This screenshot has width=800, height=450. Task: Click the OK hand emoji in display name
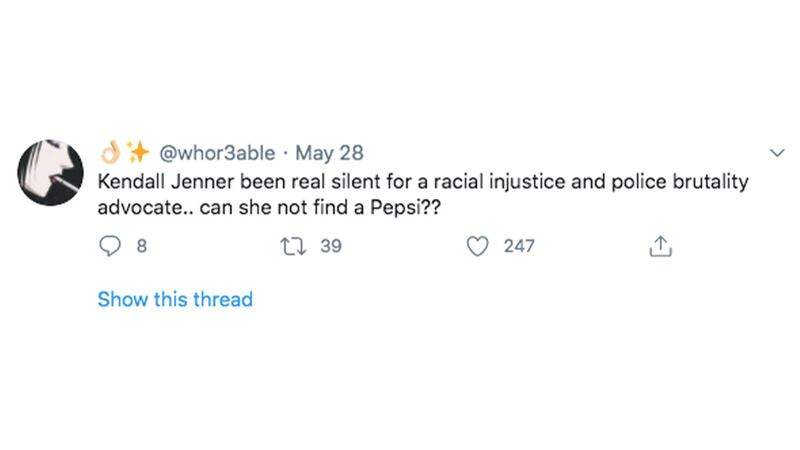[x=109, y=153]
